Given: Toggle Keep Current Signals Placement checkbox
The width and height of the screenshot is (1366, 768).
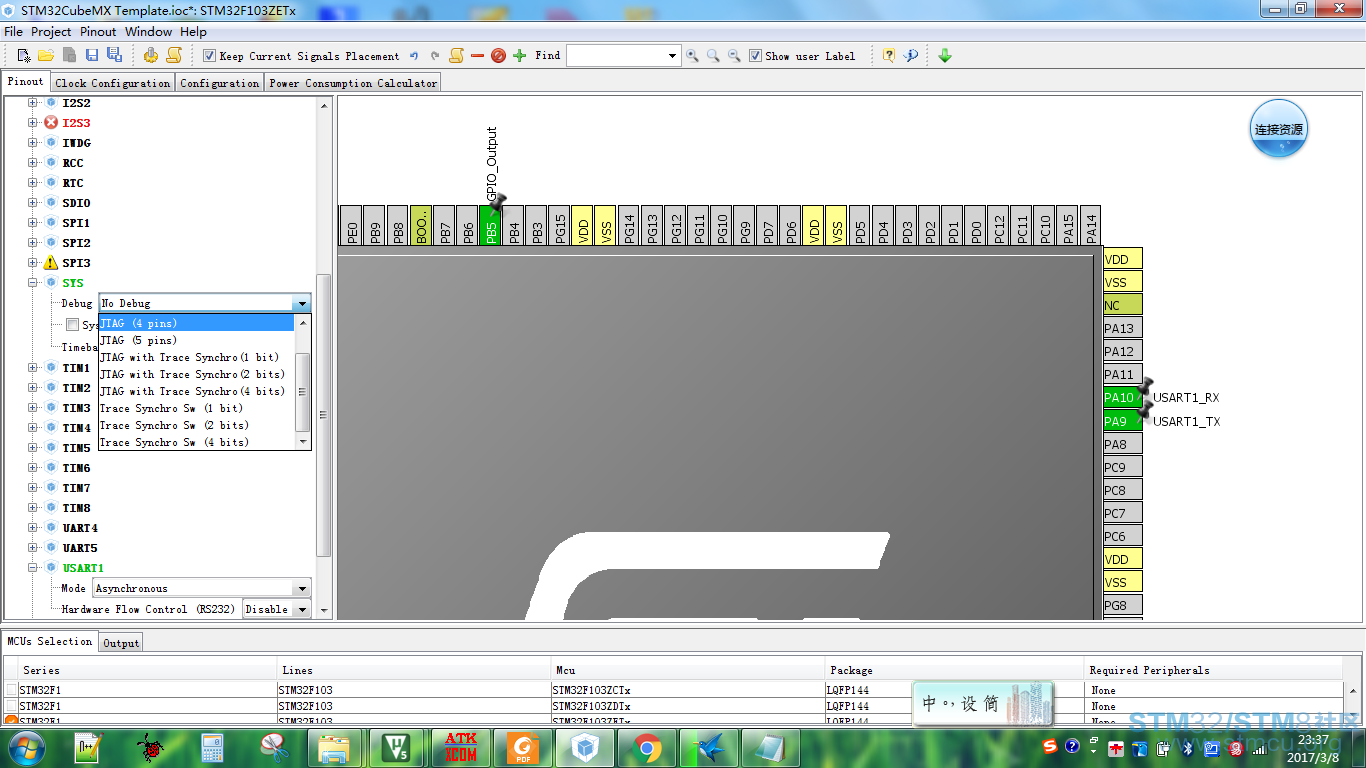Looking at the screenshot, I should click(209, 56).
